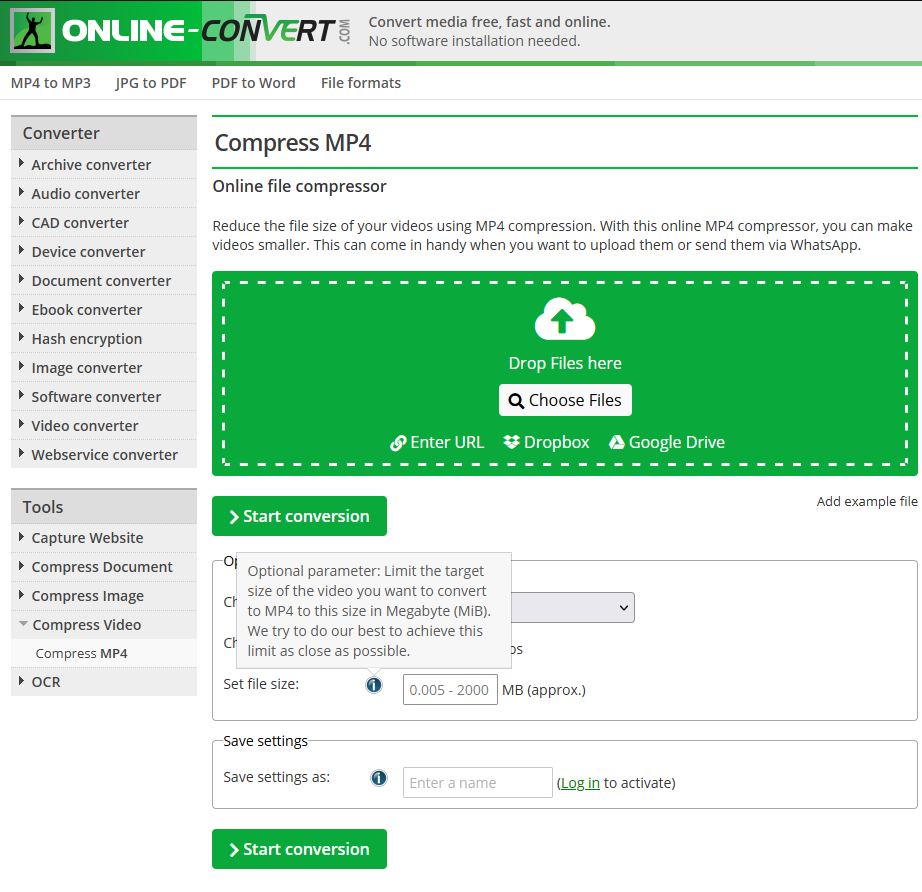Expand the Document converter arrow
This screenshot has width=922, height=892.
click(x=21, y=279)
